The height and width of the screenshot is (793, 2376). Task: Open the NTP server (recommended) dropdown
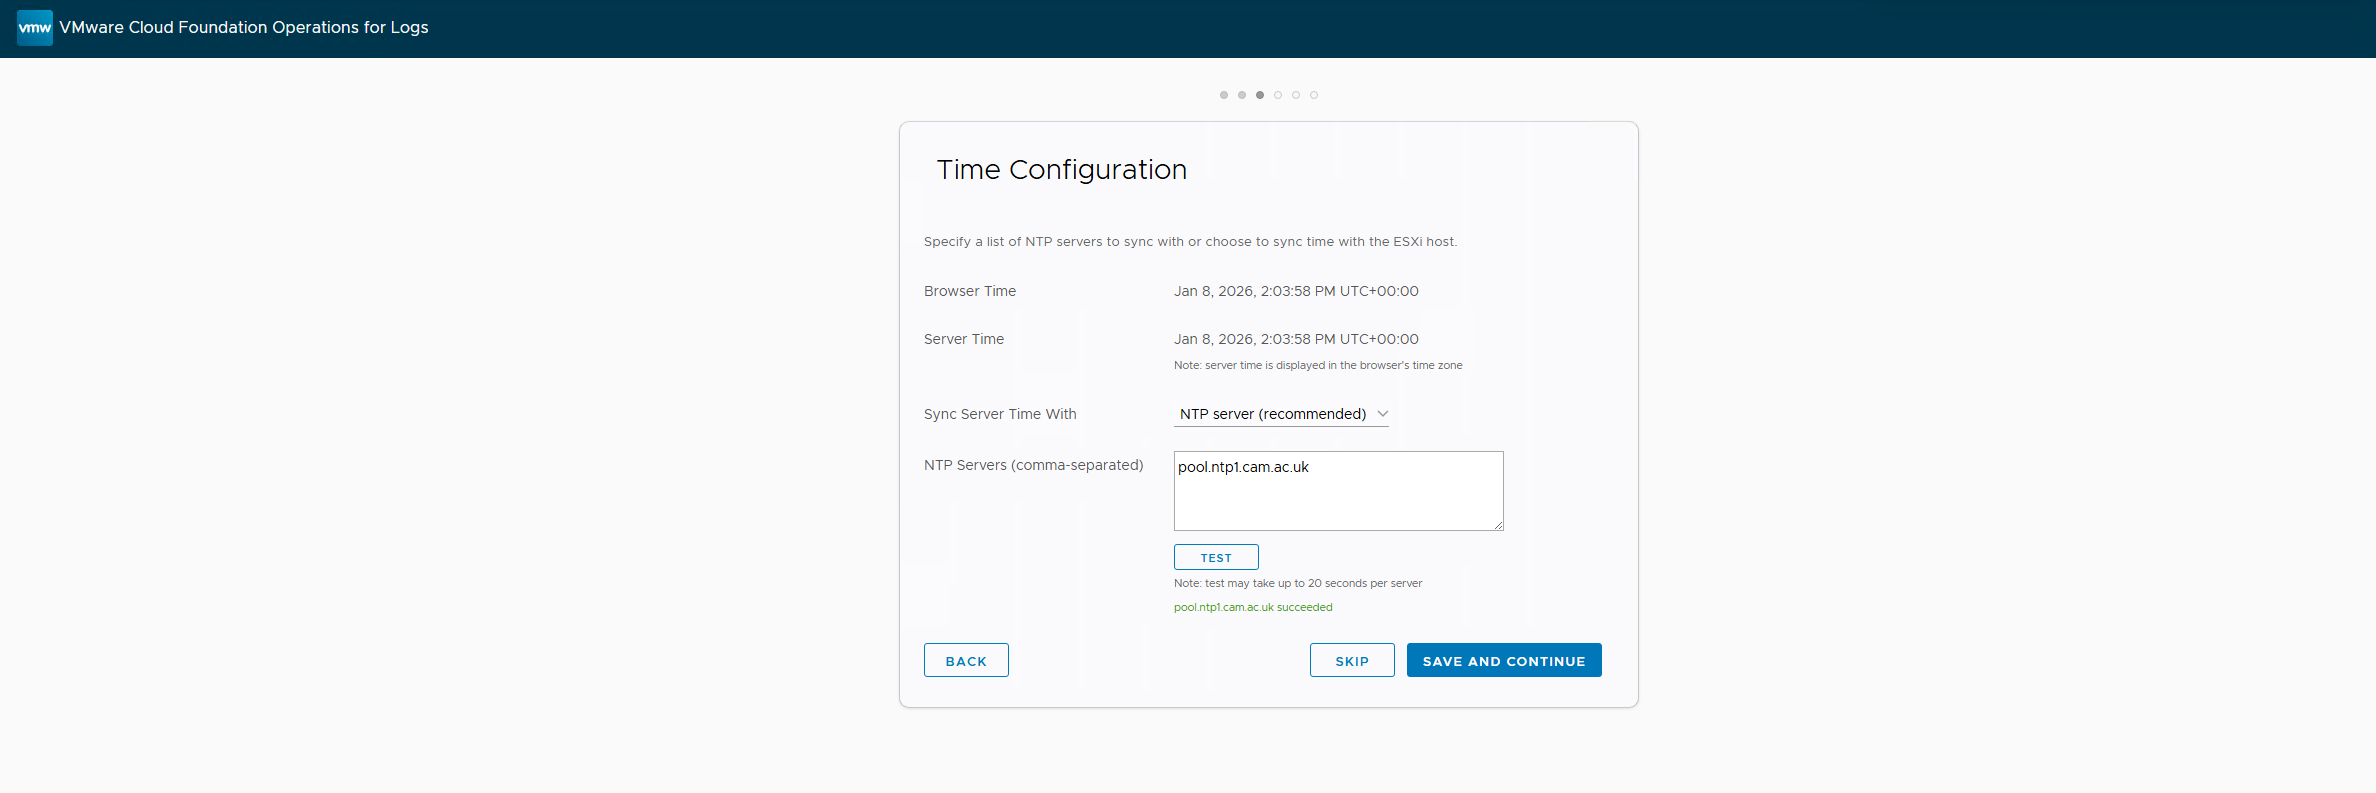pyautogui.click(x=1272, y=414)
